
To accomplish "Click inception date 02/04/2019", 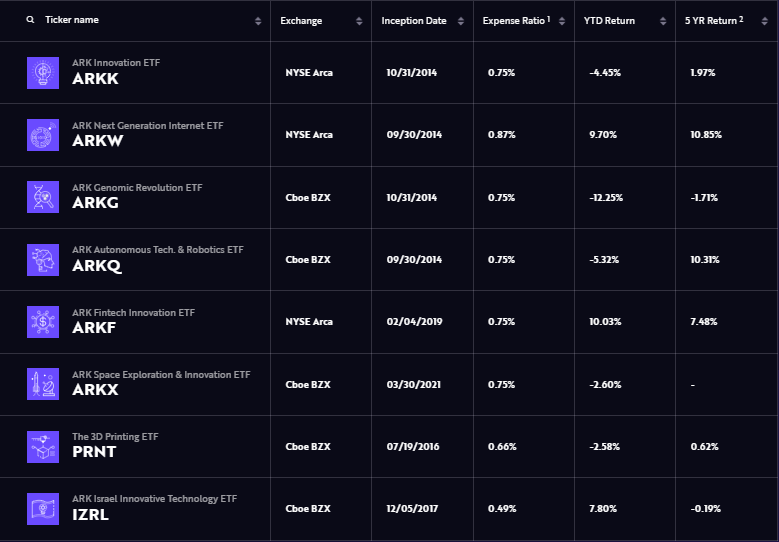I will point(414,322).
